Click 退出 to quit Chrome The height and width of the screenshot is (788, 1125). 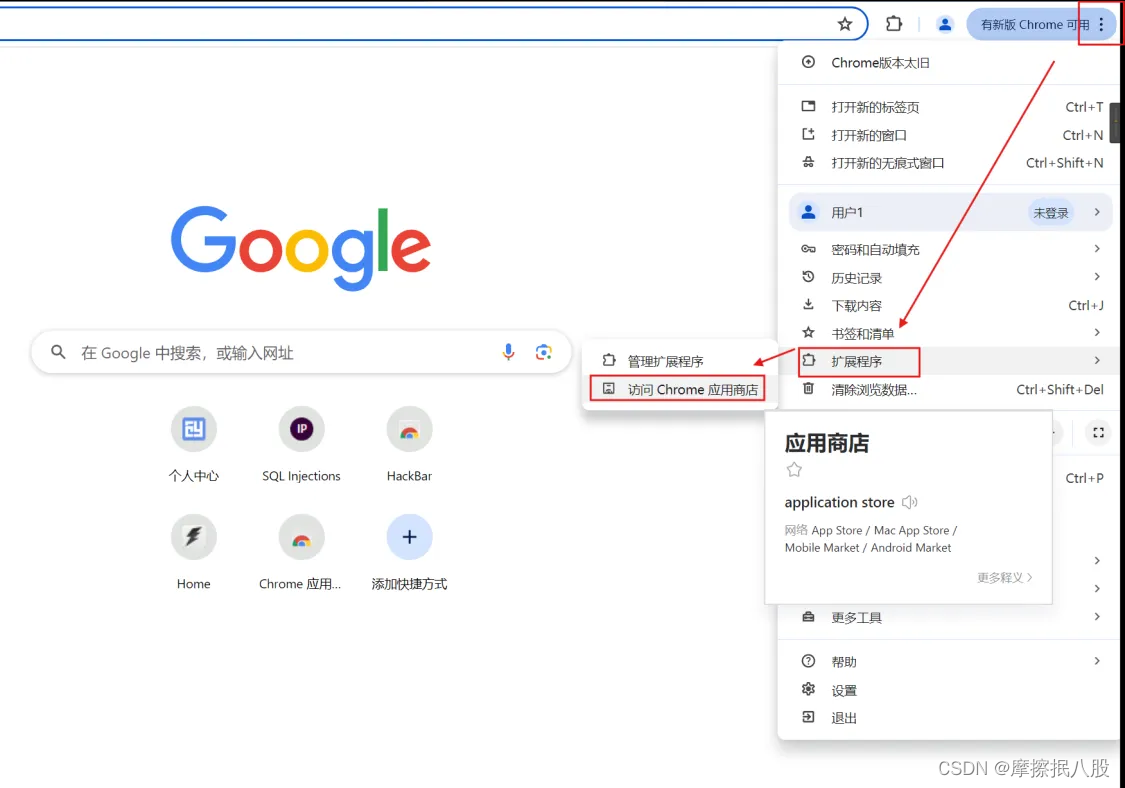949,718
